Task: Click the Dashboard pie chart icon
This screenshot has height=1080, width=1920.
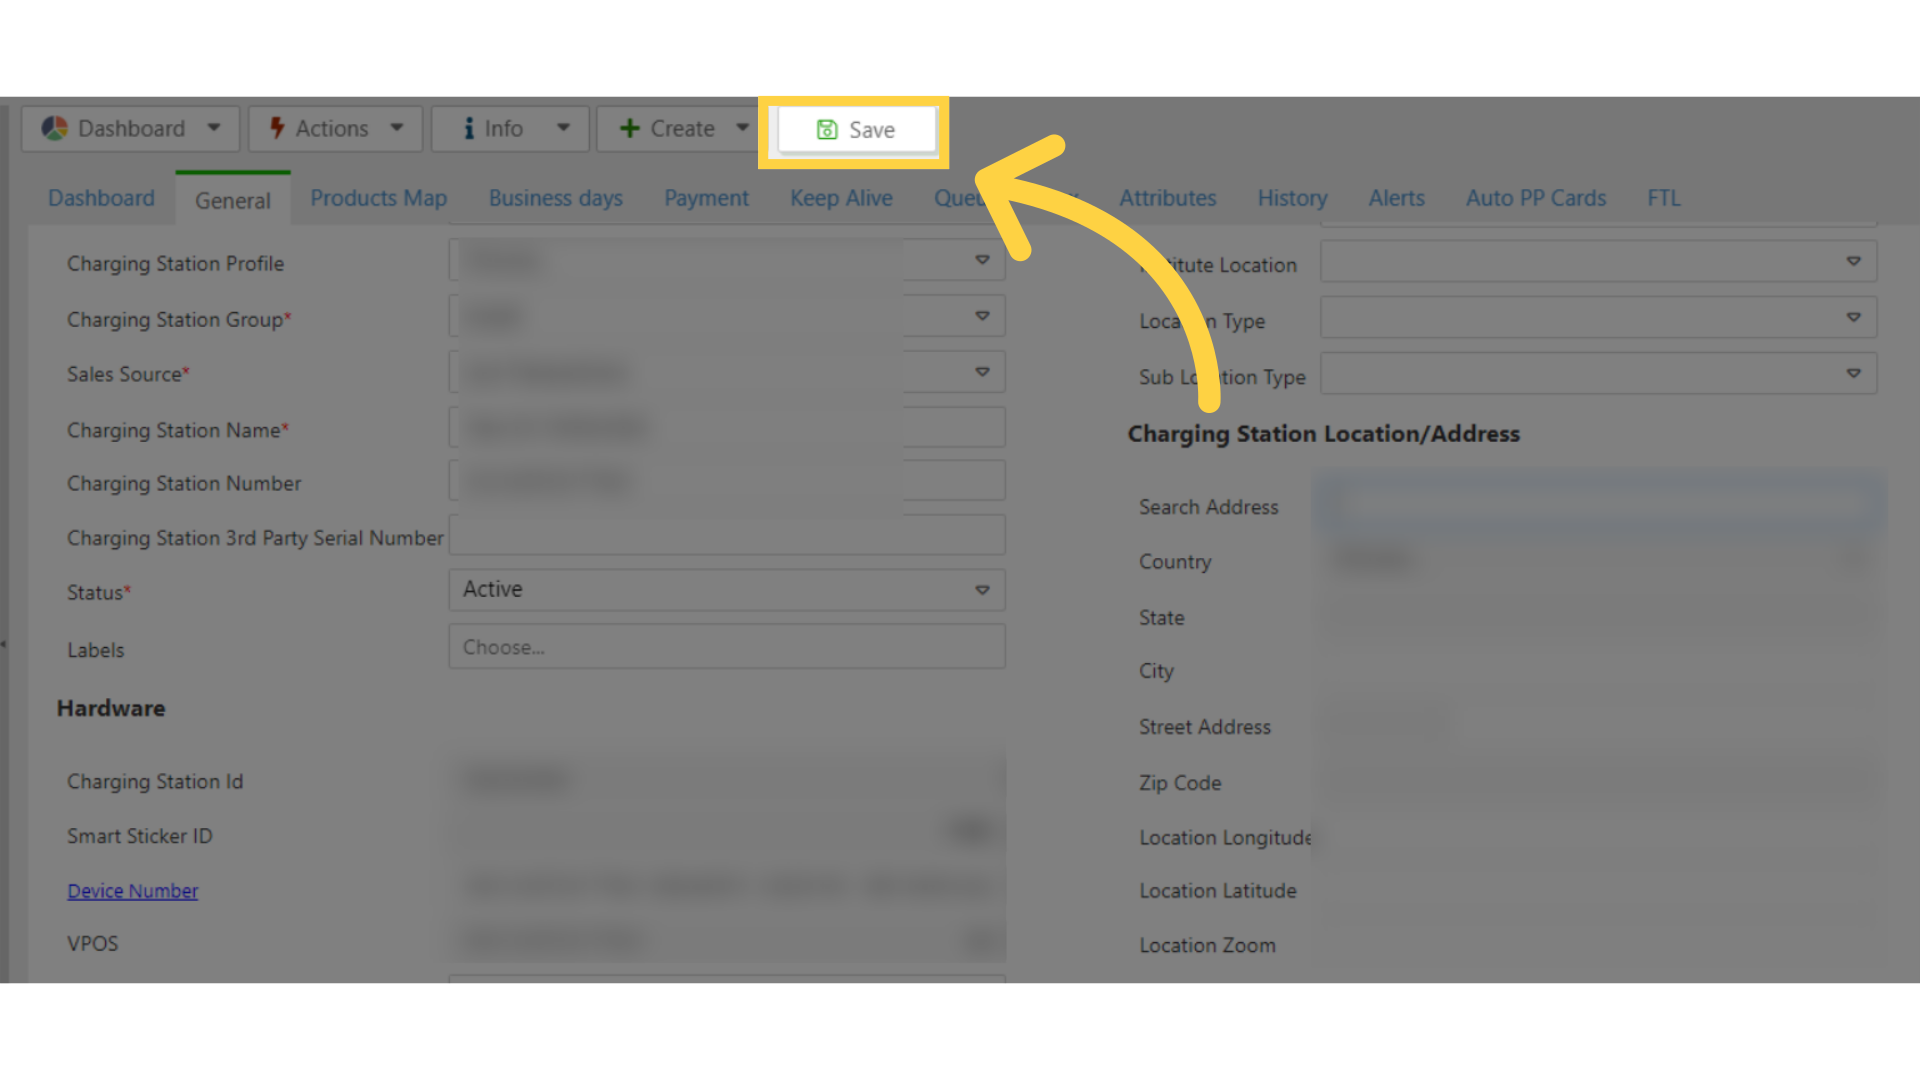Action: [x=55, y=129]
